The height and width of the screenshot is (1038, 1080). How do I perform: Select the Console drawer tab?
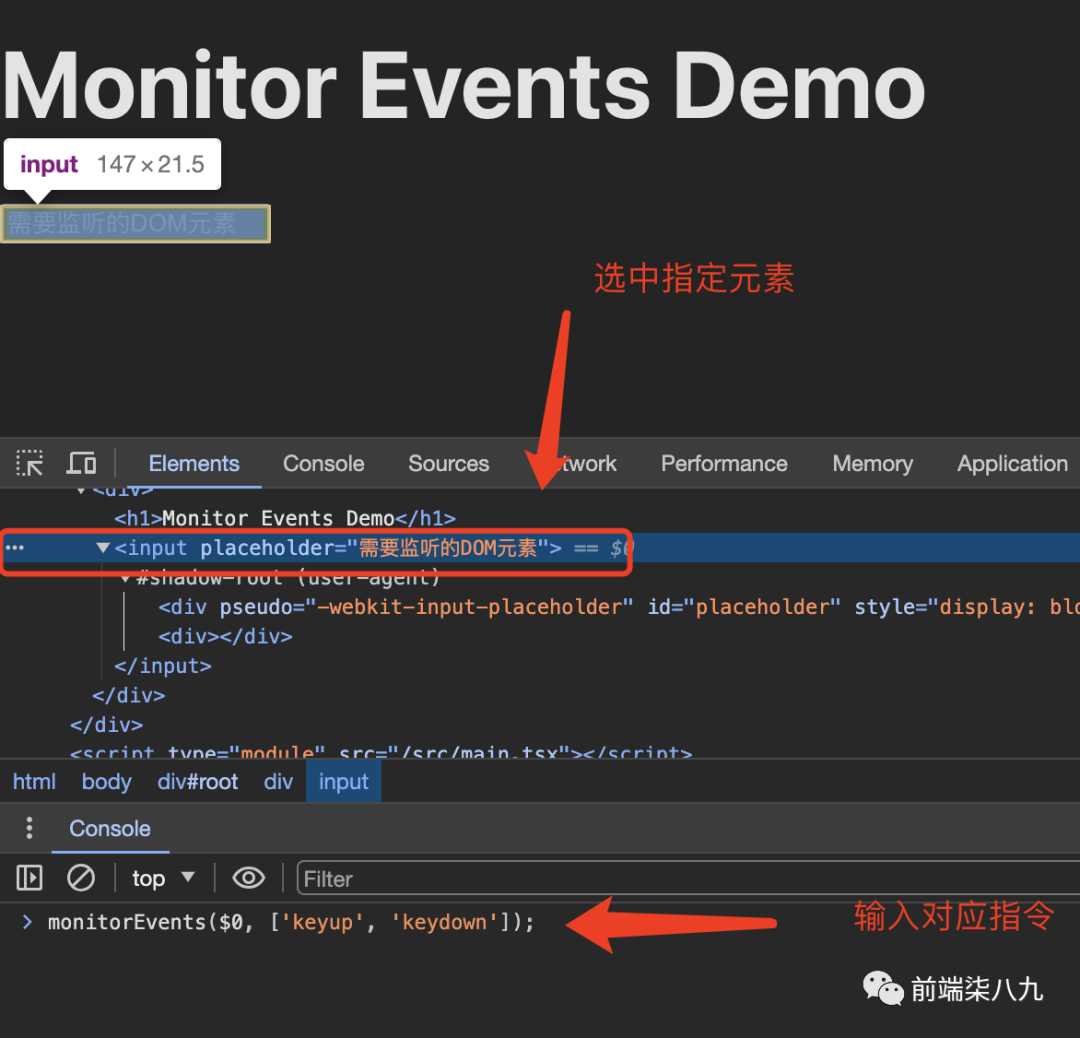(x=110, y=829)
